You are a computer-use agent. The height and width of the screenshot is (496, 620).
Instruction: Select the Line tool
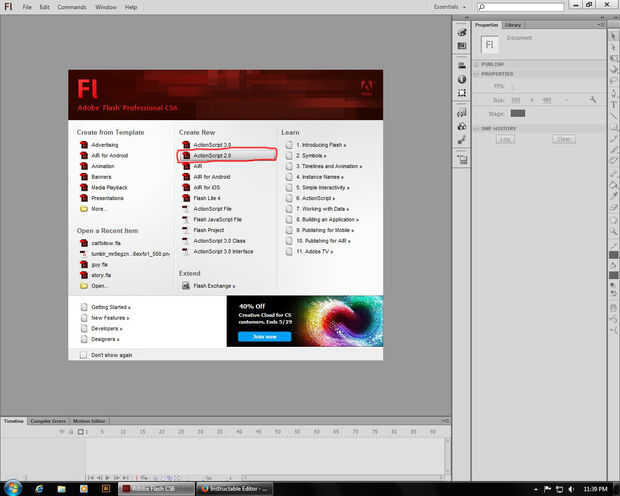tap(613, 116)
